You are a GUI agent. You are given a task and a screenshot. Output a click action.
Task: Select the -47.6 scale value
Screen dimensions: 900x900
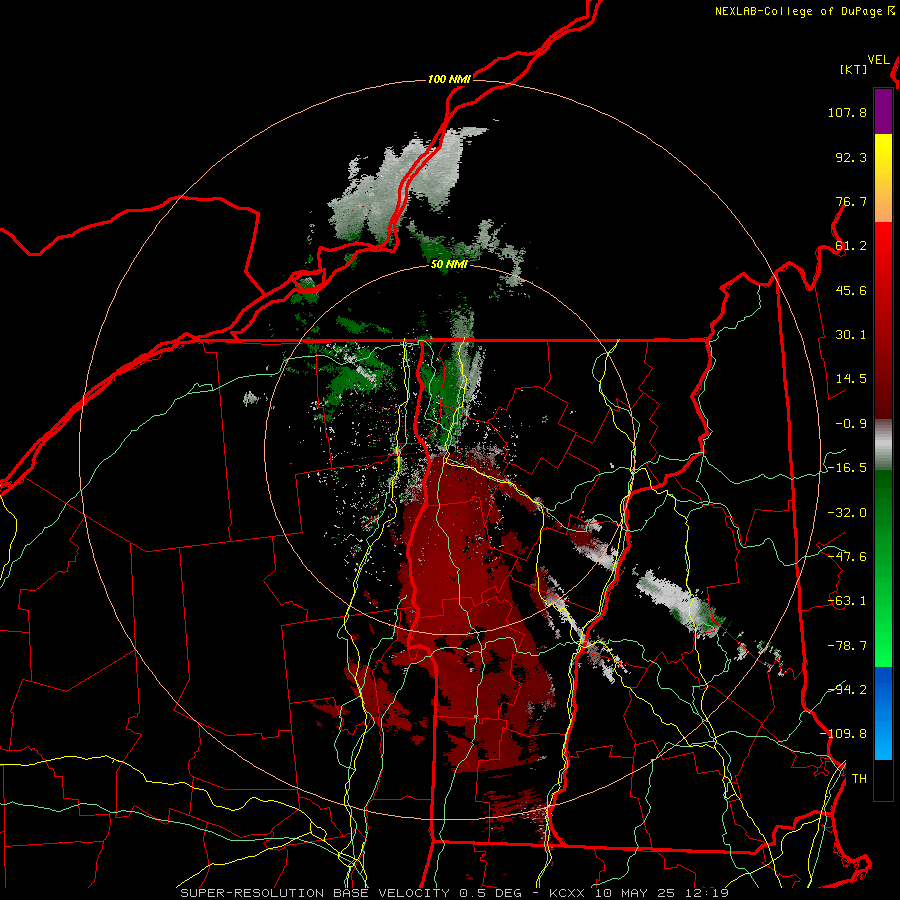847,557
